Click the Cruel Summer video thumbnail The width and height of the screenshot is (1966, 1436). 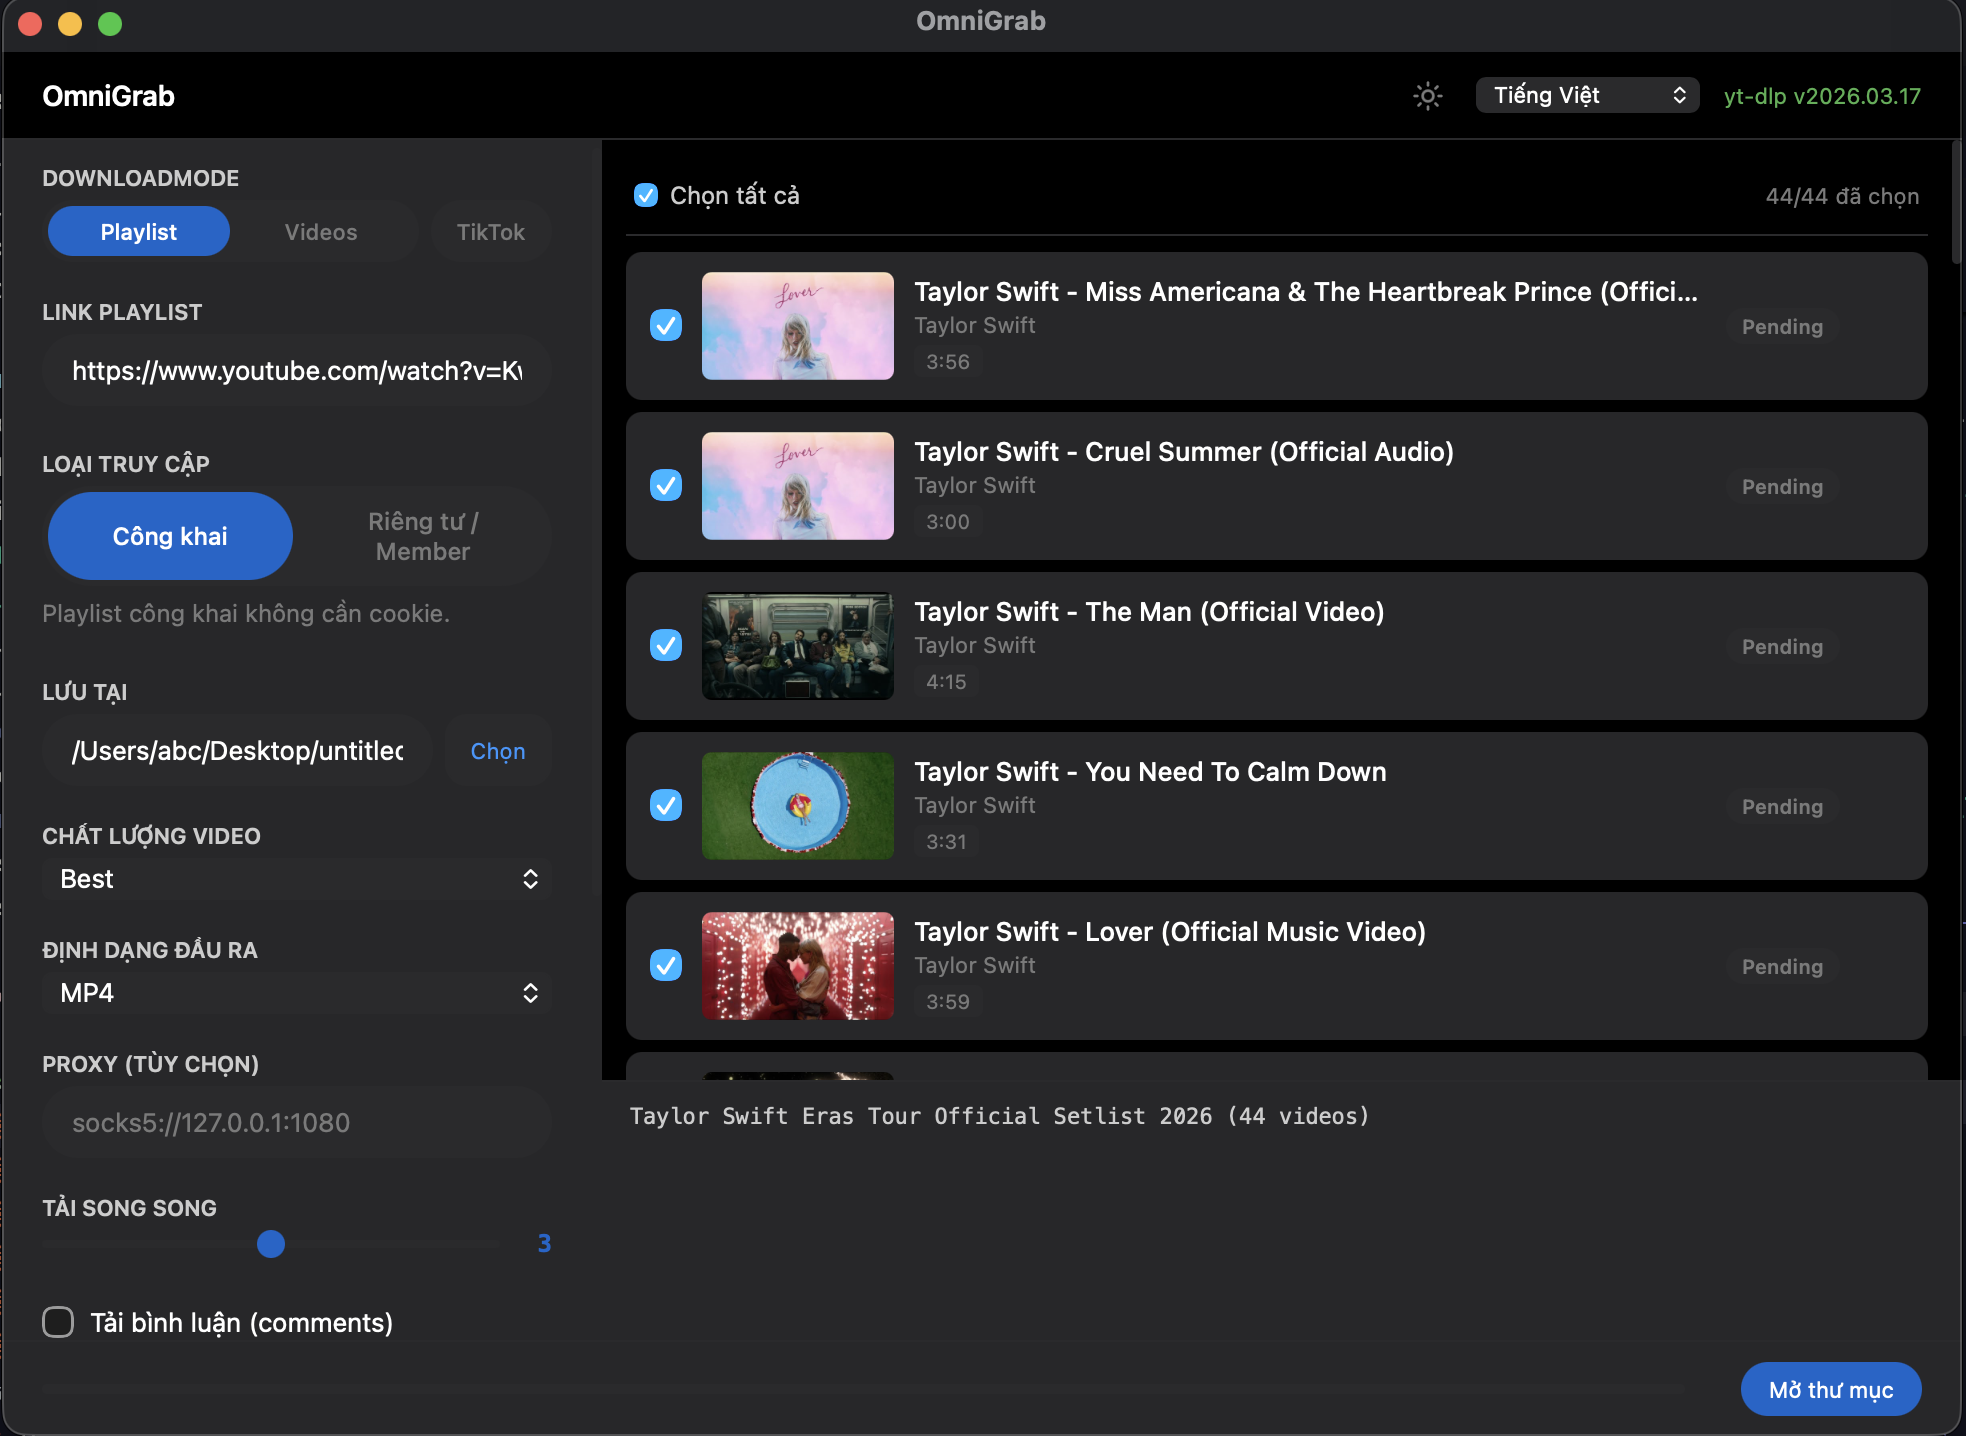coord(798,486)
